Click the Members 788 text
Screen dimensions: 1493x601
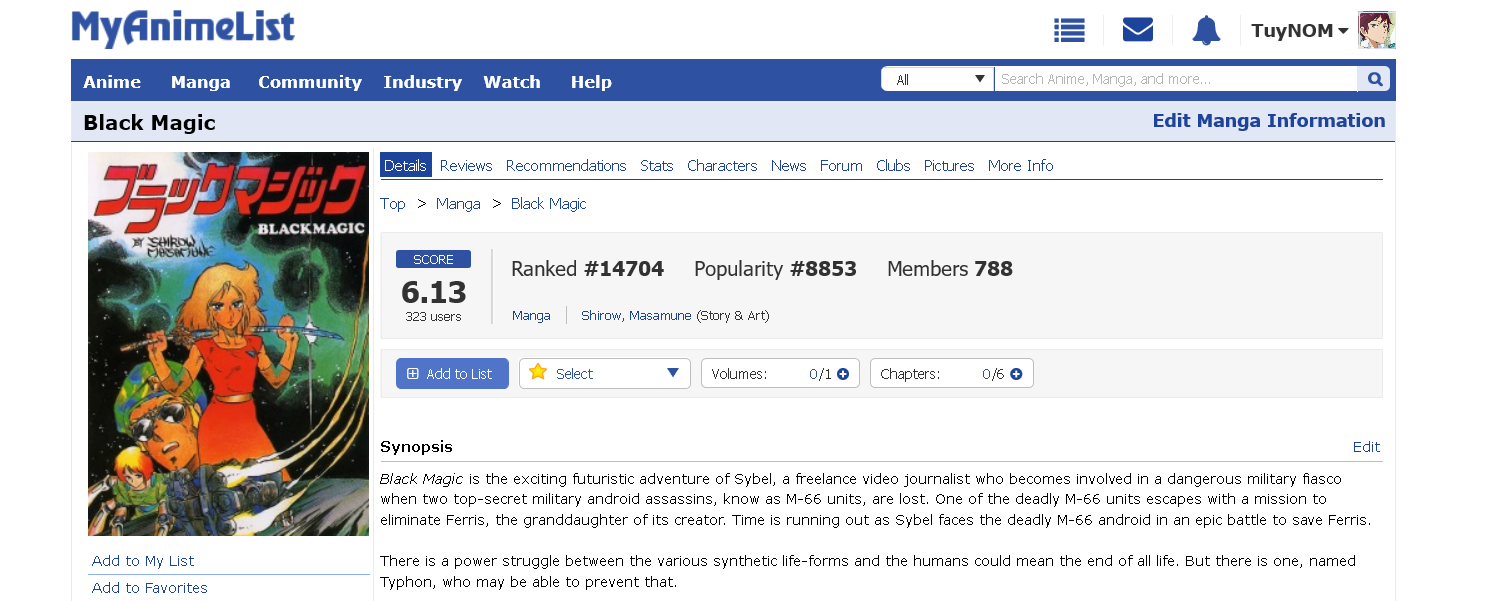950,269
